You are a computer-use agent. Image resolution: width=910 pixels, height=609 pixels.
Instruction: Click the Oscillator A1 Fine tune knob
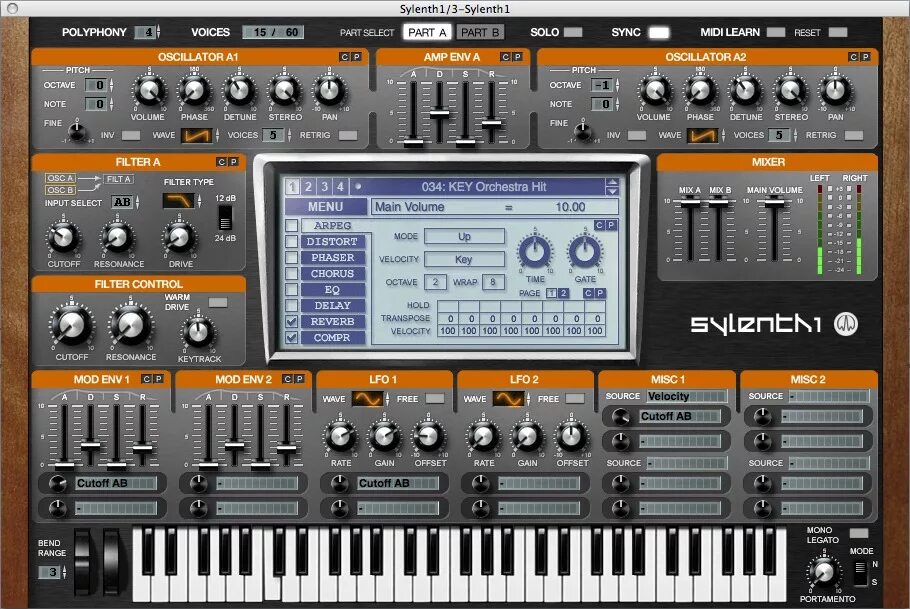click(x=77, y=131)
